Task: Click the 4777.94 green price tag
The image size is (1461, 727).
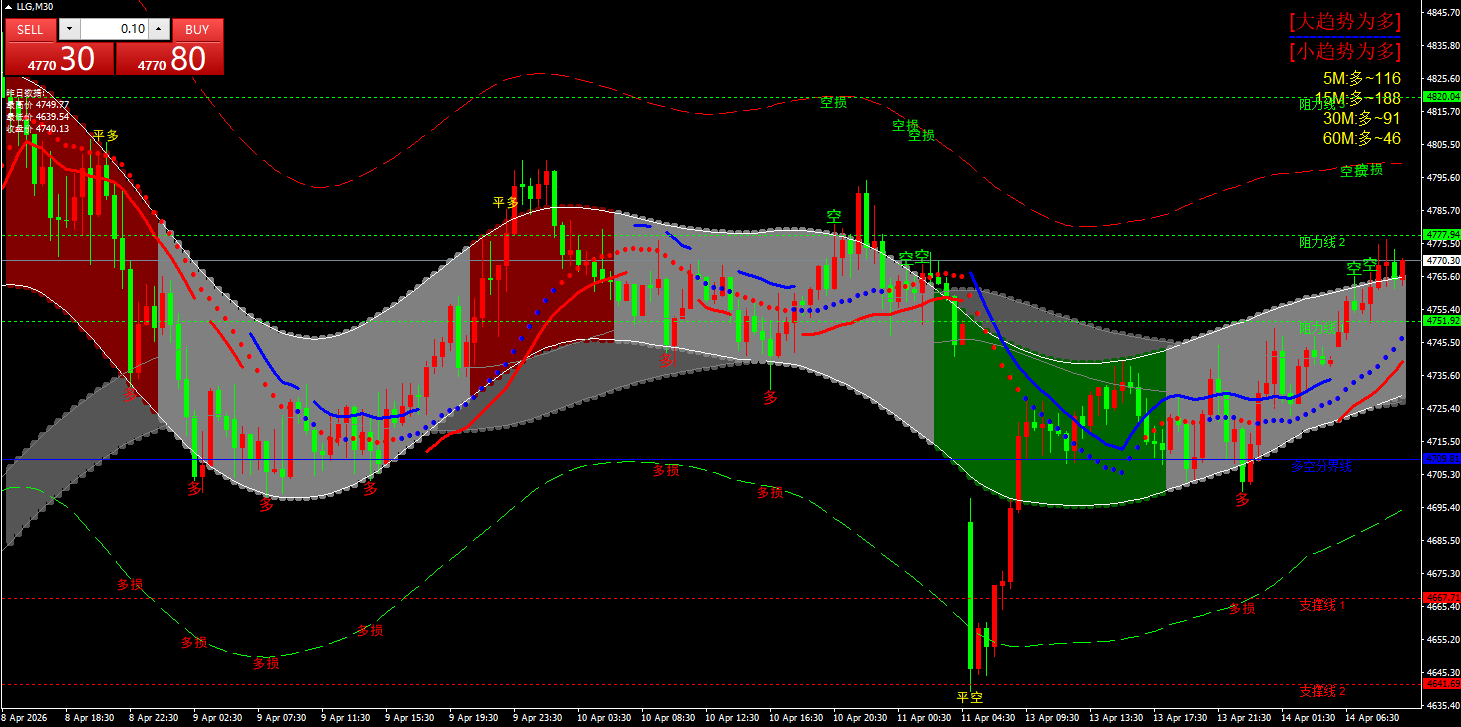Action: click(x=1442, y=235)
